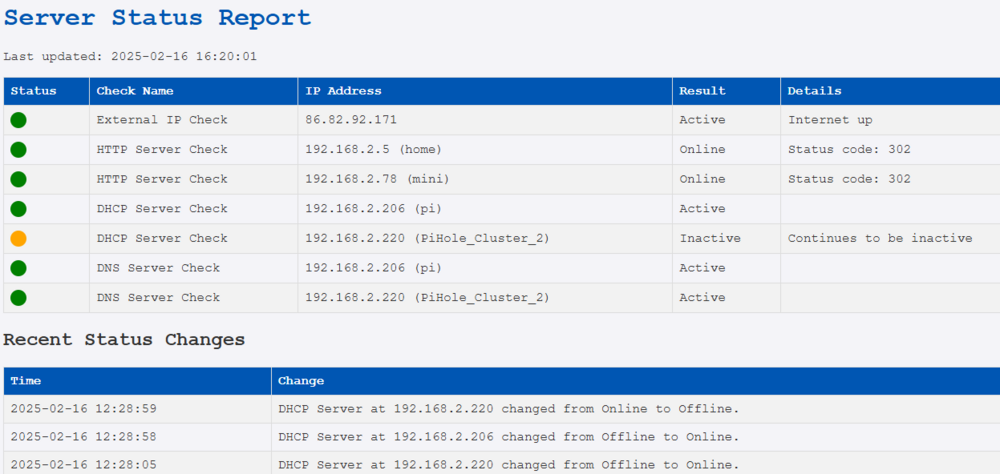Click green status dot for 192.168.2.5 (home)
Viewport: 1000px width, 474px height.
pyautogui.click(x=18, y=150)
